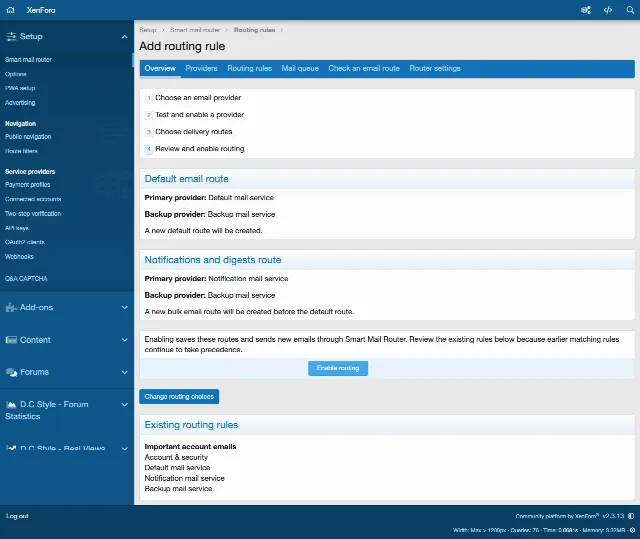Switch to the Router settings tab
The width and height of the screenshot is (640, 539).
click(435, 69)
